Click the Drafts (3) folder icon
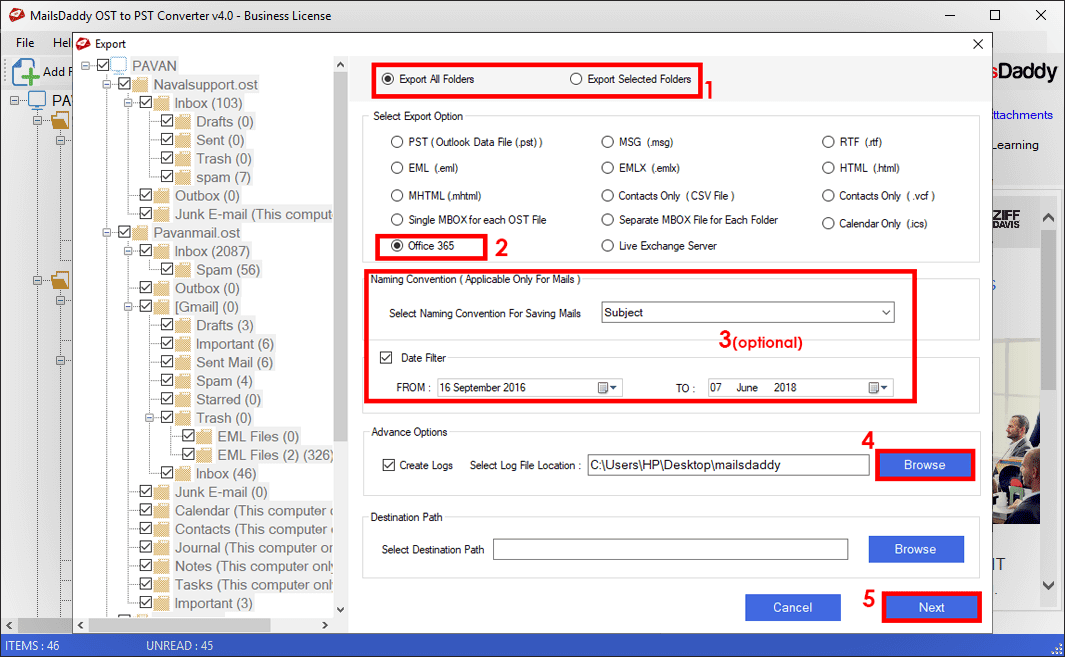The image size is (1065, 657). pyautogui.click(x=183, y=325)
